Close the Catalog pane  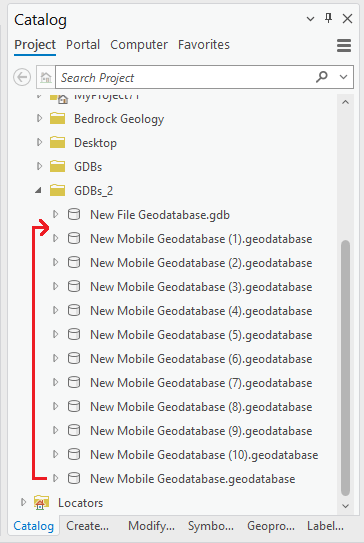coord(347,19)
